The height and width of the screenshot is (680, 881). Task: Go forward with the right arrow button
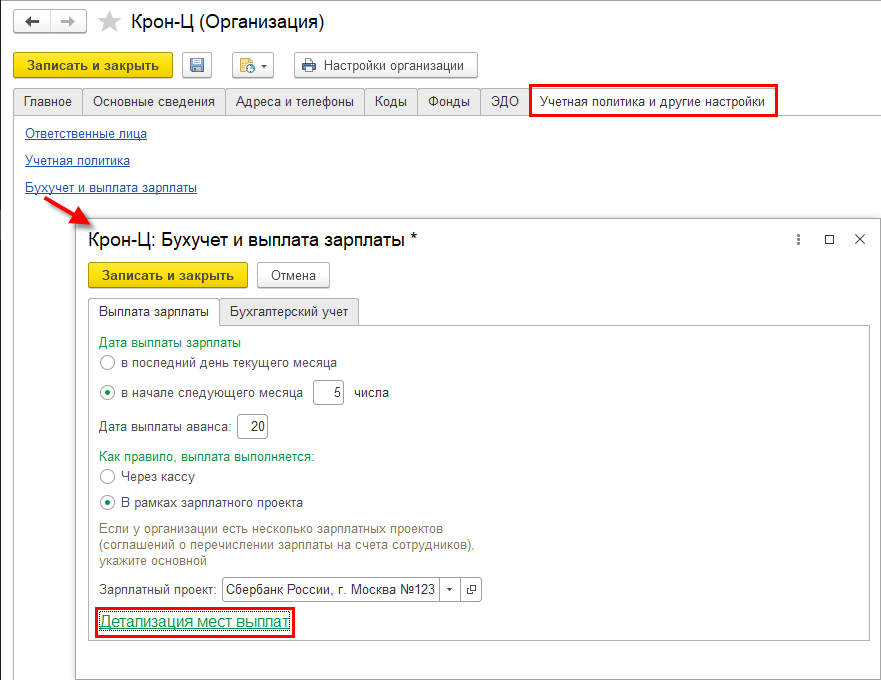point(68,22)
